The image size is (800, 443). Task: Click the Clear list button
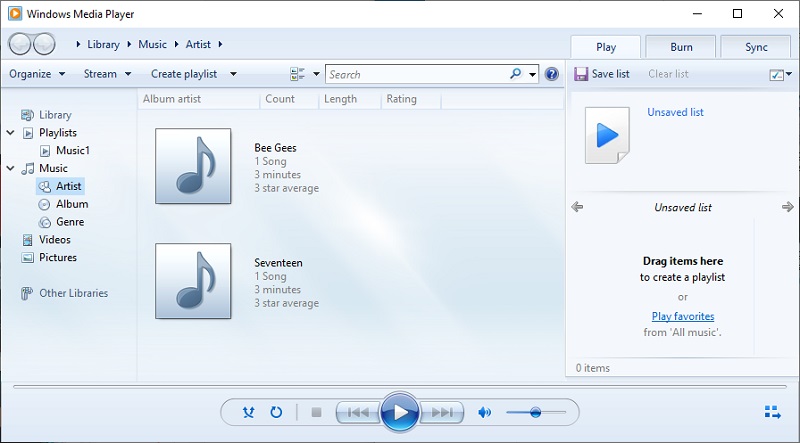(x=668, y=74)
